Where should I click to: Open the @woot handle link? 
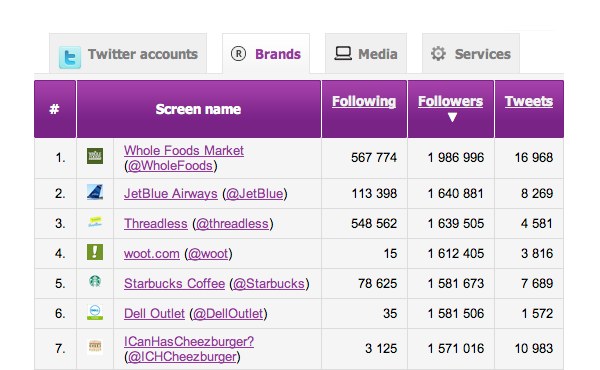click(x=208, y=254)
